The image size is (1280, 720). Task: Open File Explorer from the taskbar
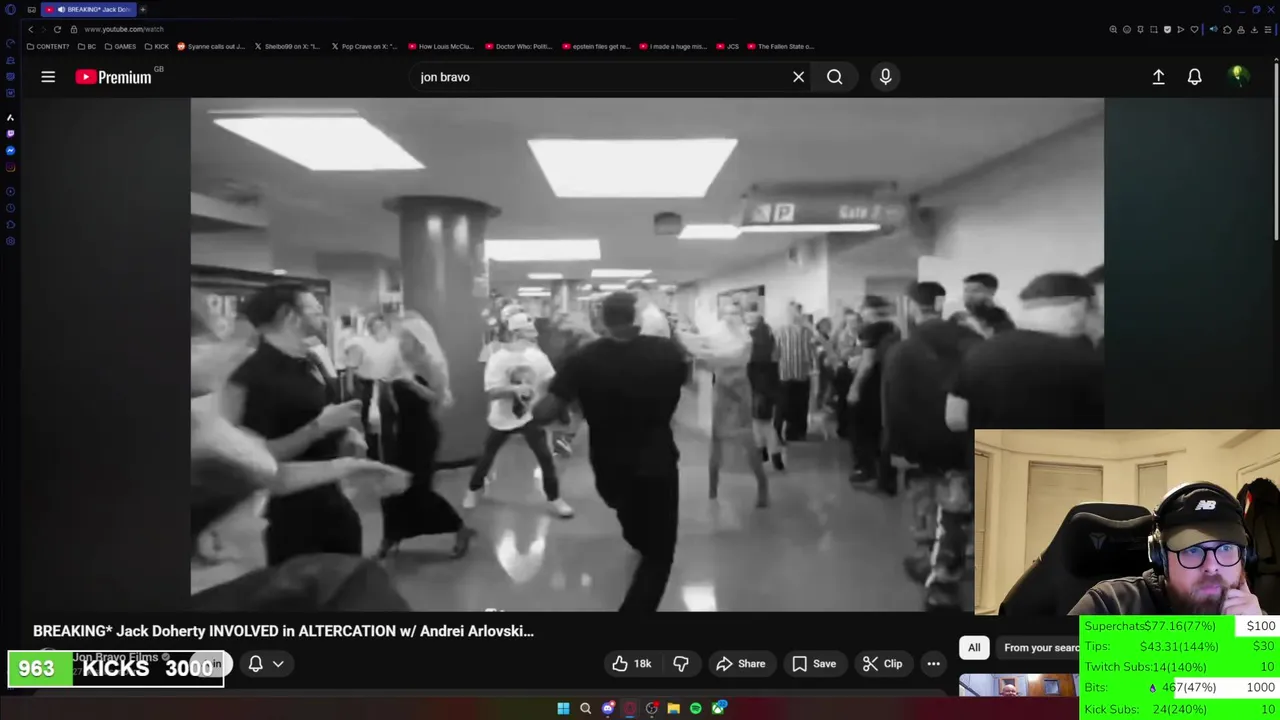[x=674, y=708]
